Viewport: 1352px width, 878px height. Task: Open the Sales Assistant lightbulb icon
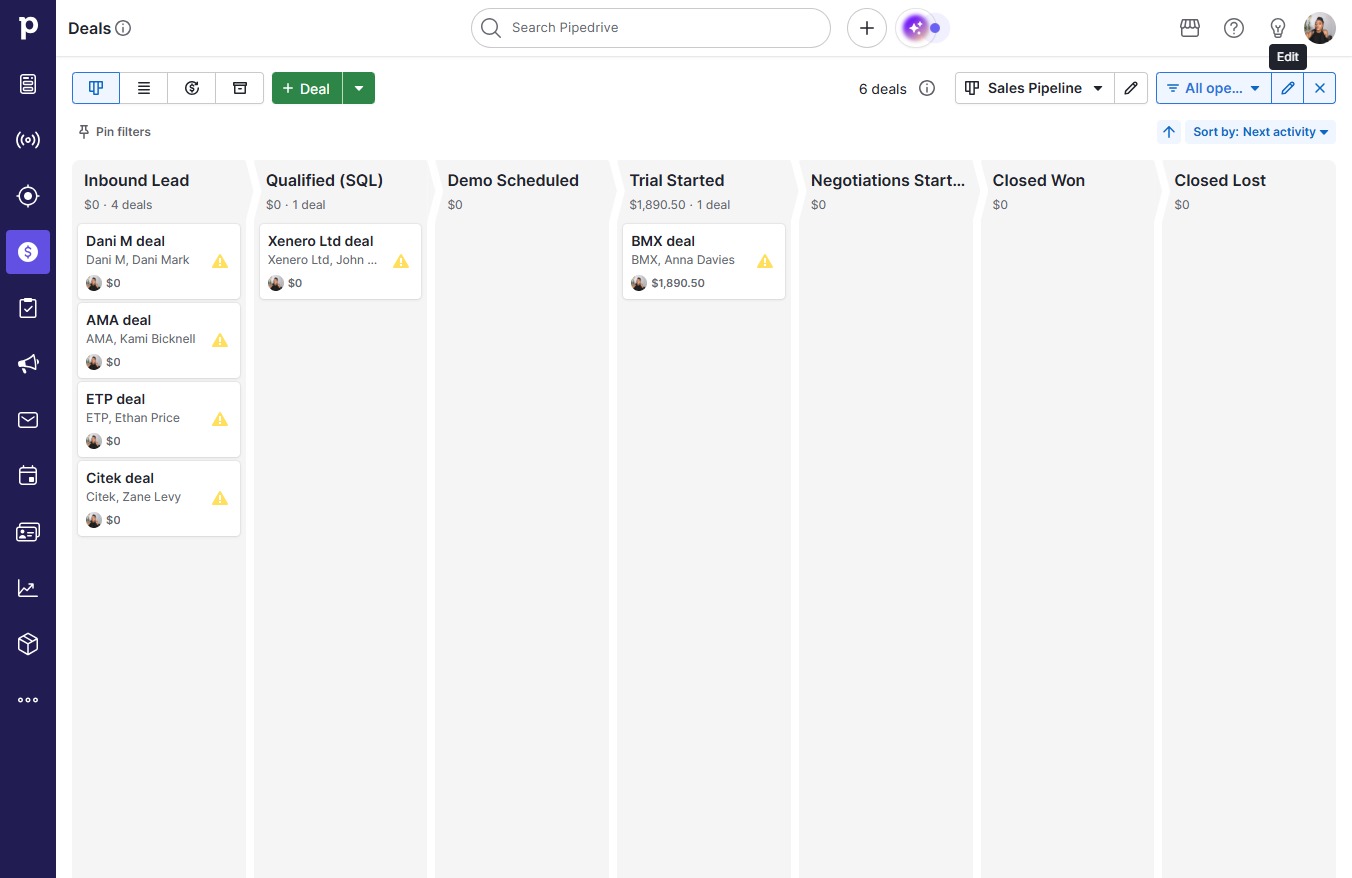1278,28
